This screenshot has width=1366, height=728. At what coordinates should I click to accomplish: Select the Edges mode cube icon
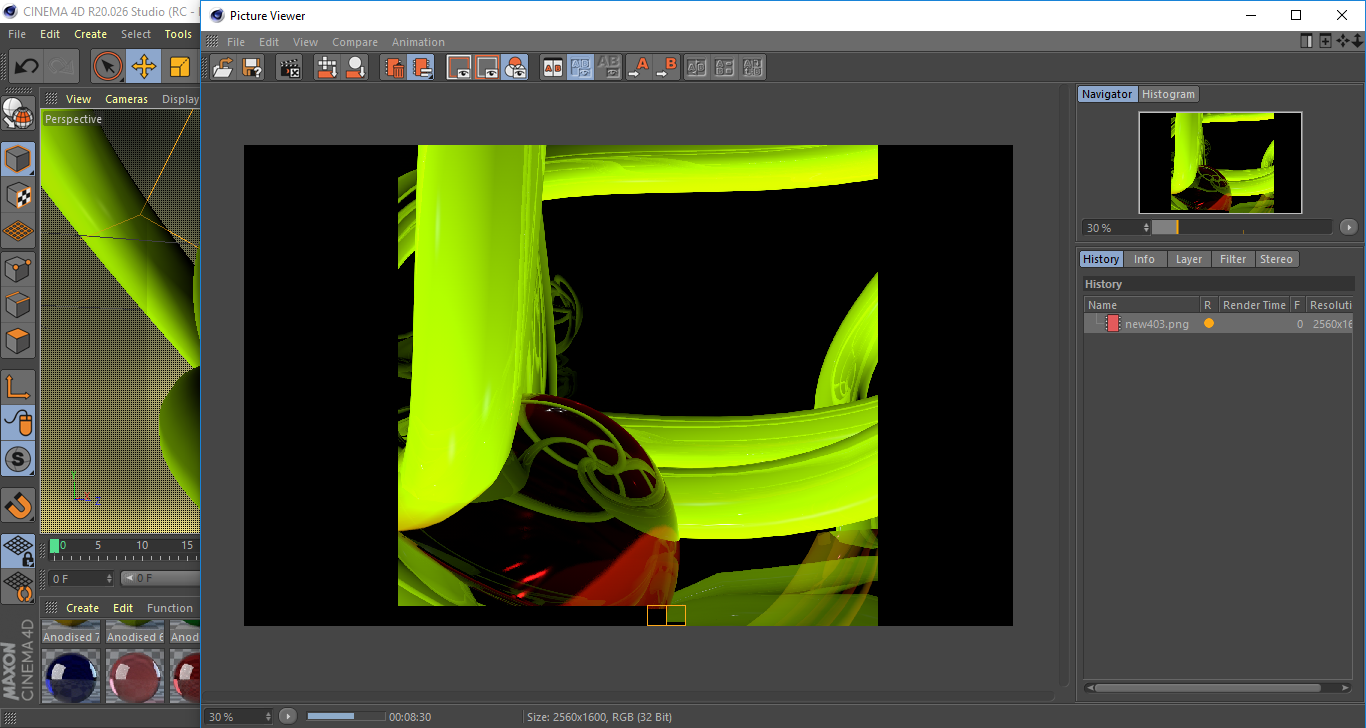point(18,305)
